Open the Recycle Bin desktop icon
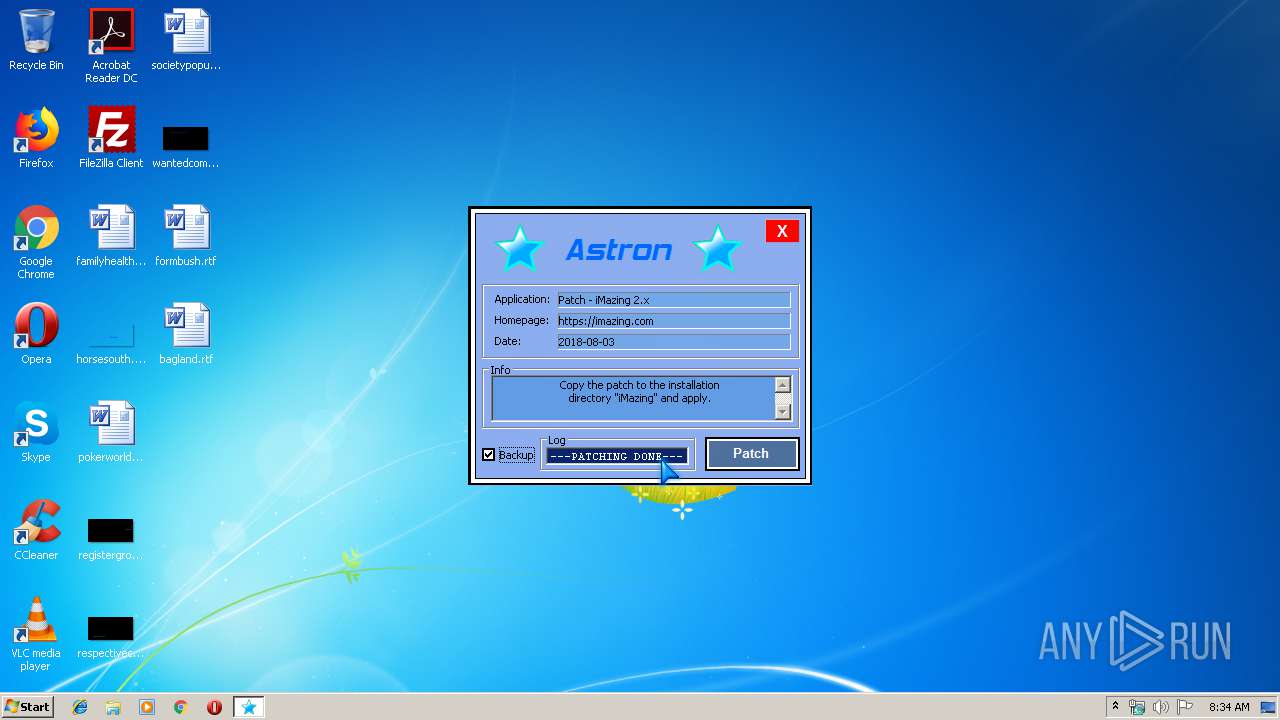This screenshot has width=1280, height=720. click(x=36, y=40)
